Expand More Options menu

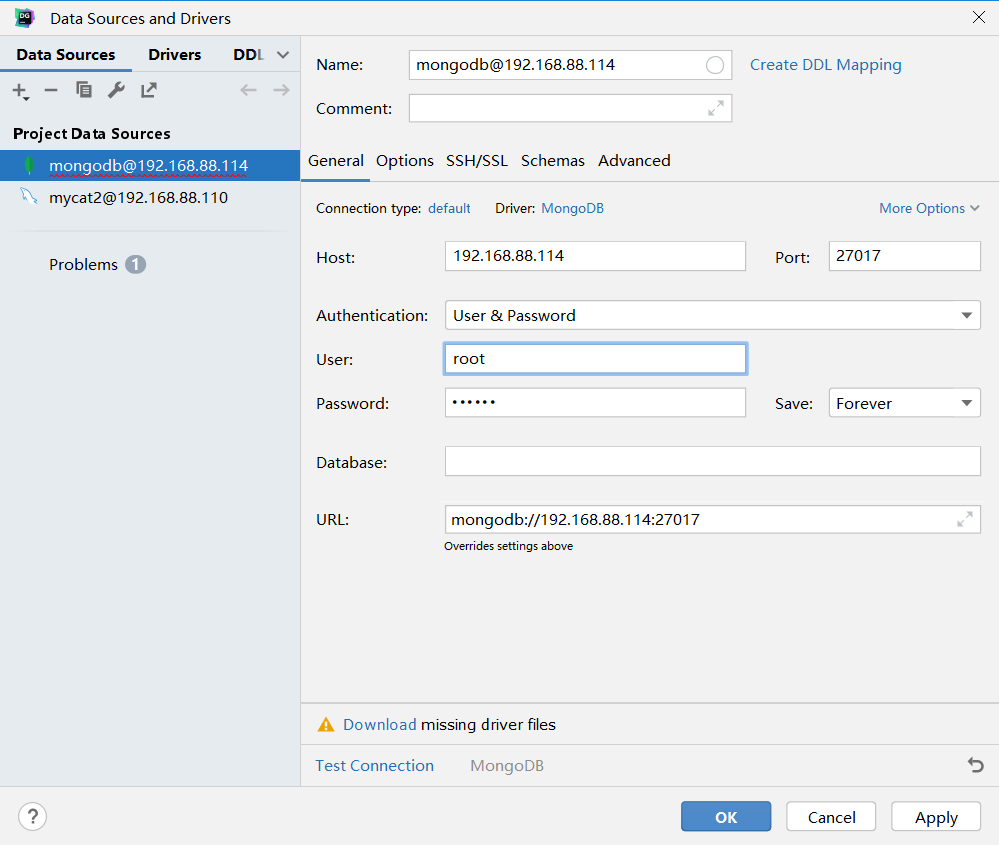coord(929,208)
